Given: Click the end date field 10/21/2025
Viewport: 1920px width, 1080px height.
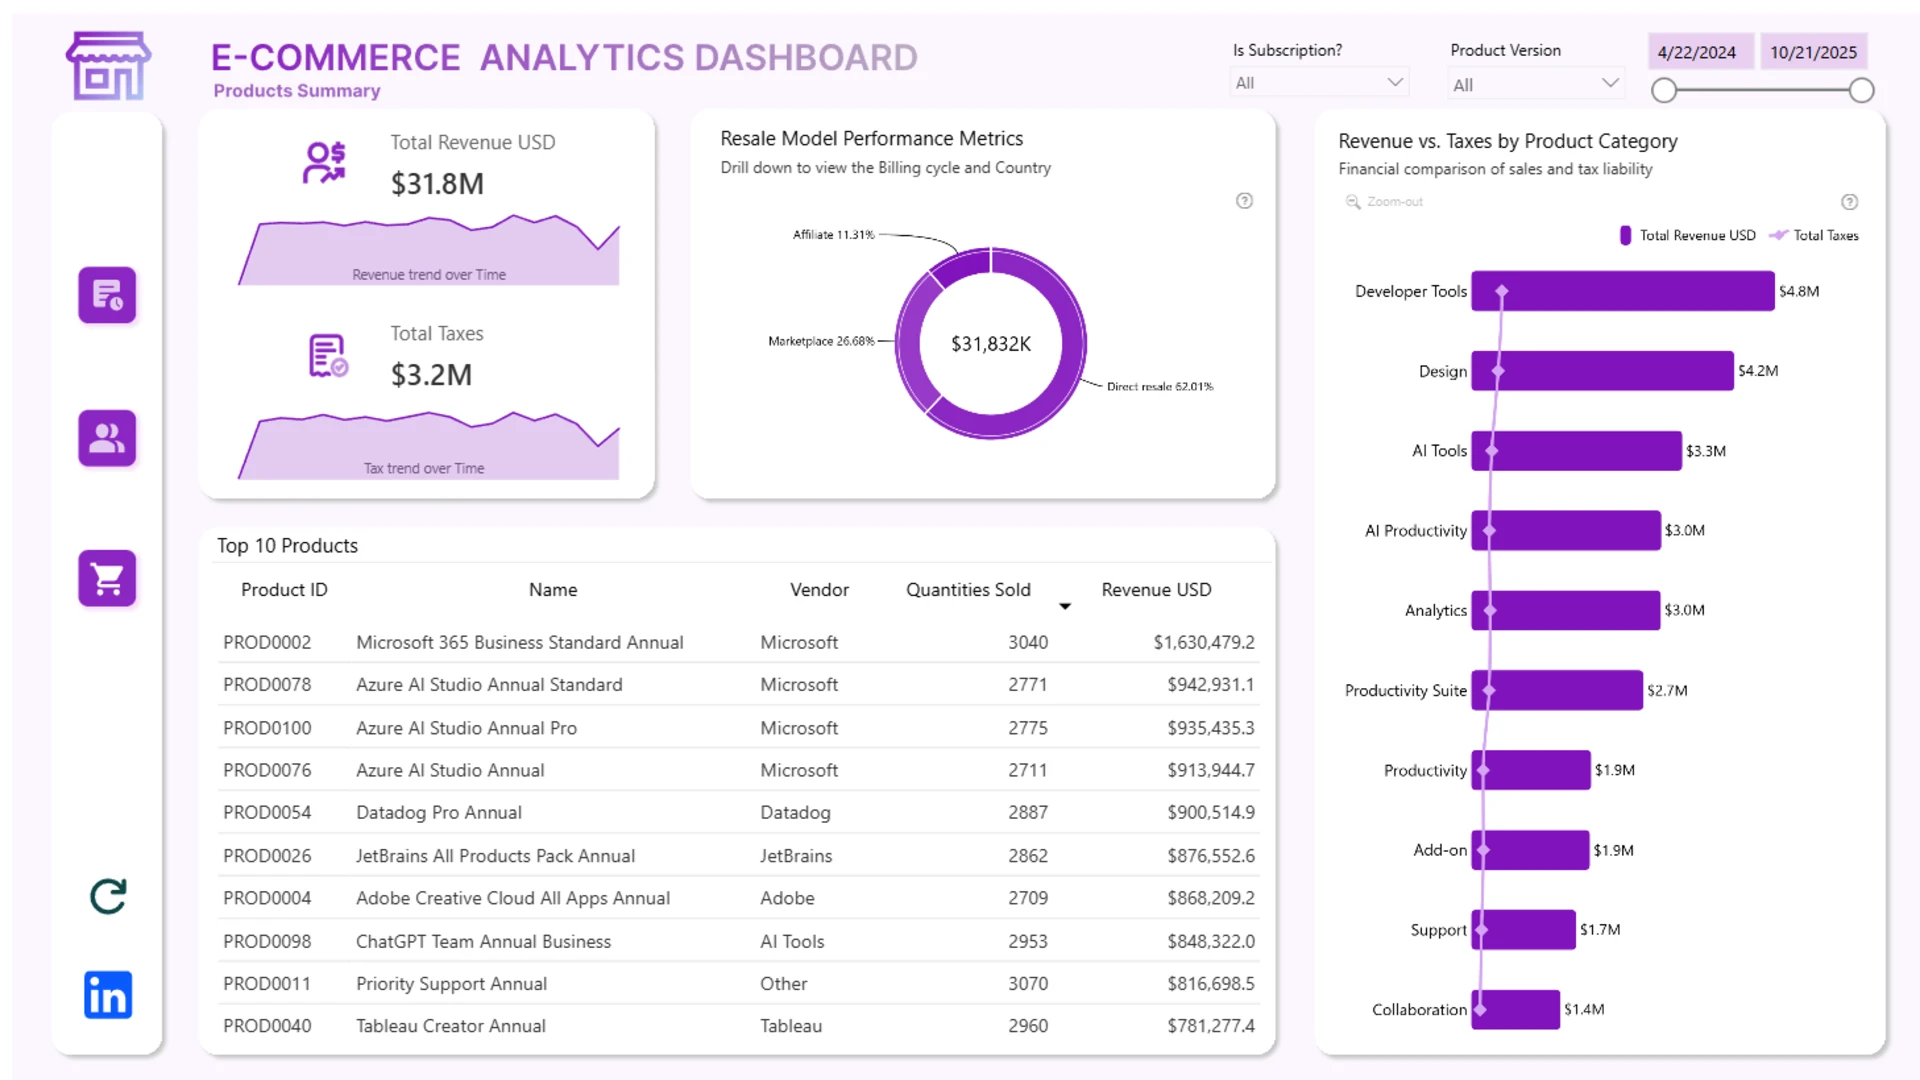Looking at the screenshot, I should coord(1813,52).
